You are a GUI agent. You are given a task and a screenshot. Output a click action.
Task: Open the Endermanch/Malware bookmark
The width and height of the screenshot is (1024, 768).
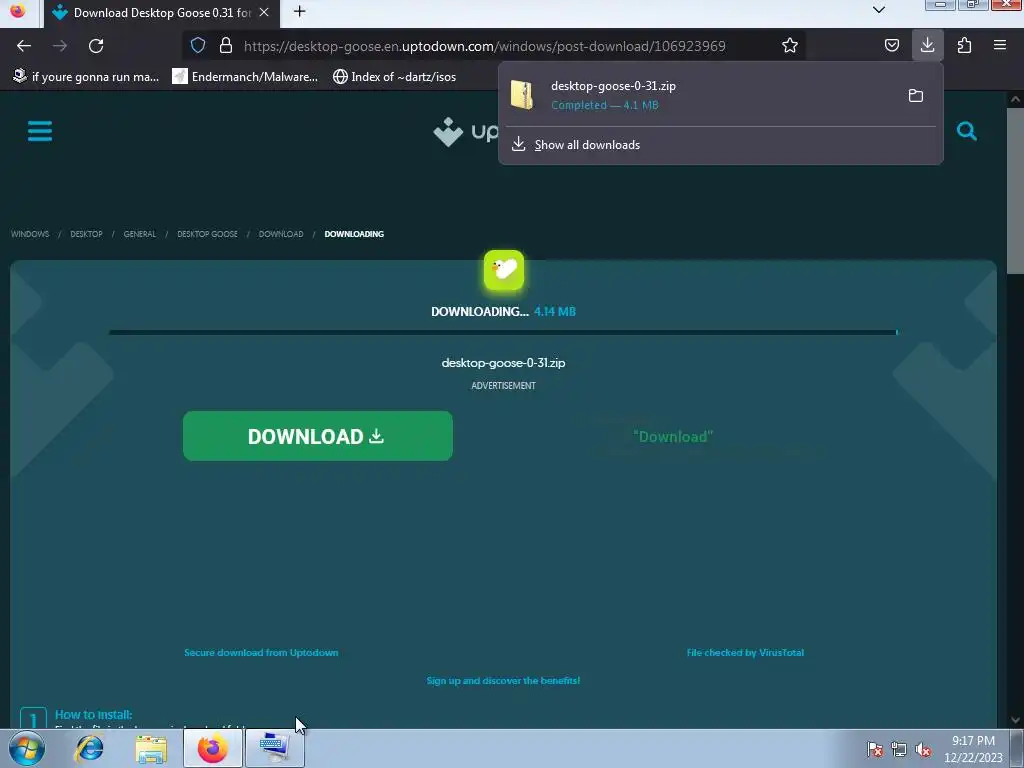click(x=245, y=77)
